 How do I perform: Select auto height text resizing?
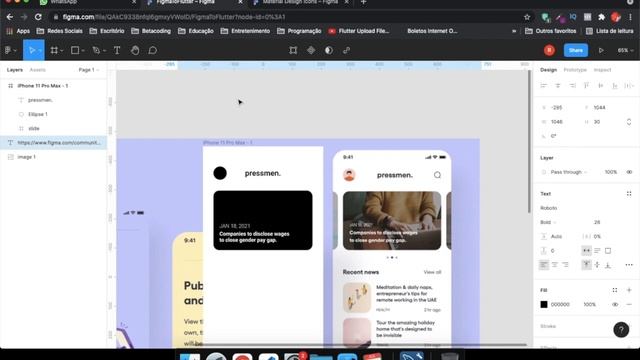click(x=597, y=251)
